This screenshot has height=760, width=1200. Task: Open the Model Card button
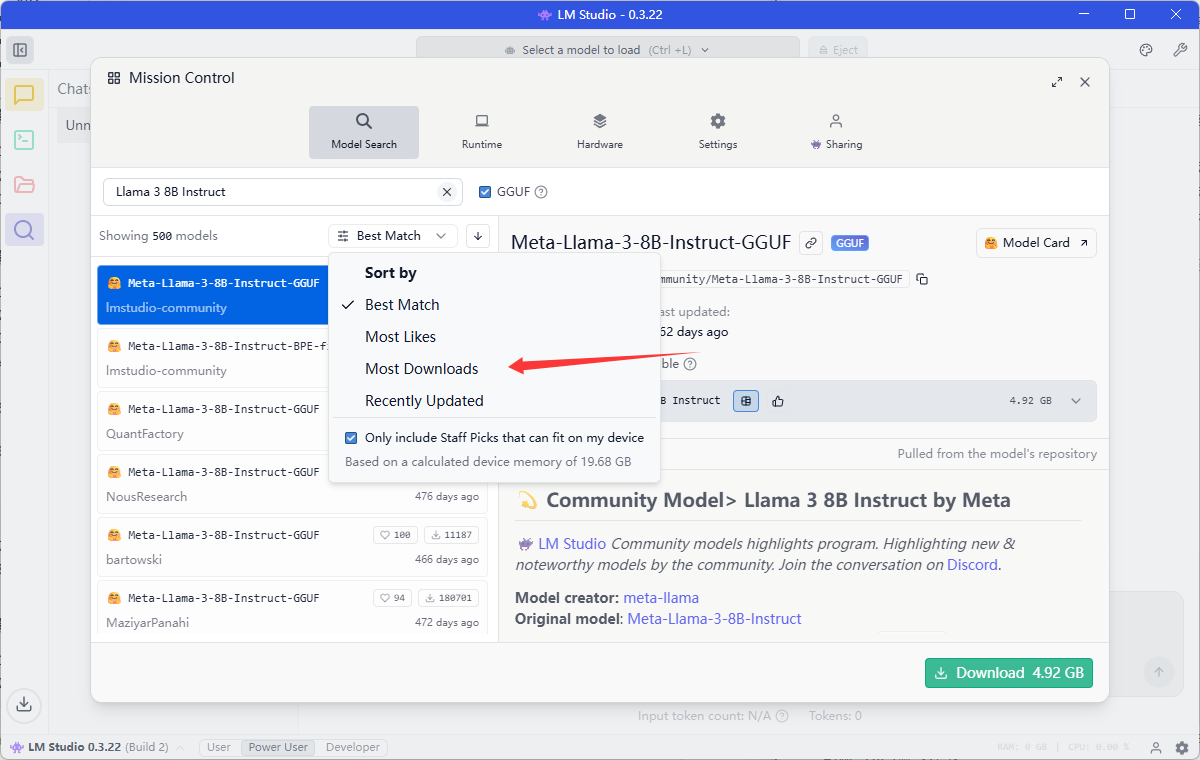1036,243
